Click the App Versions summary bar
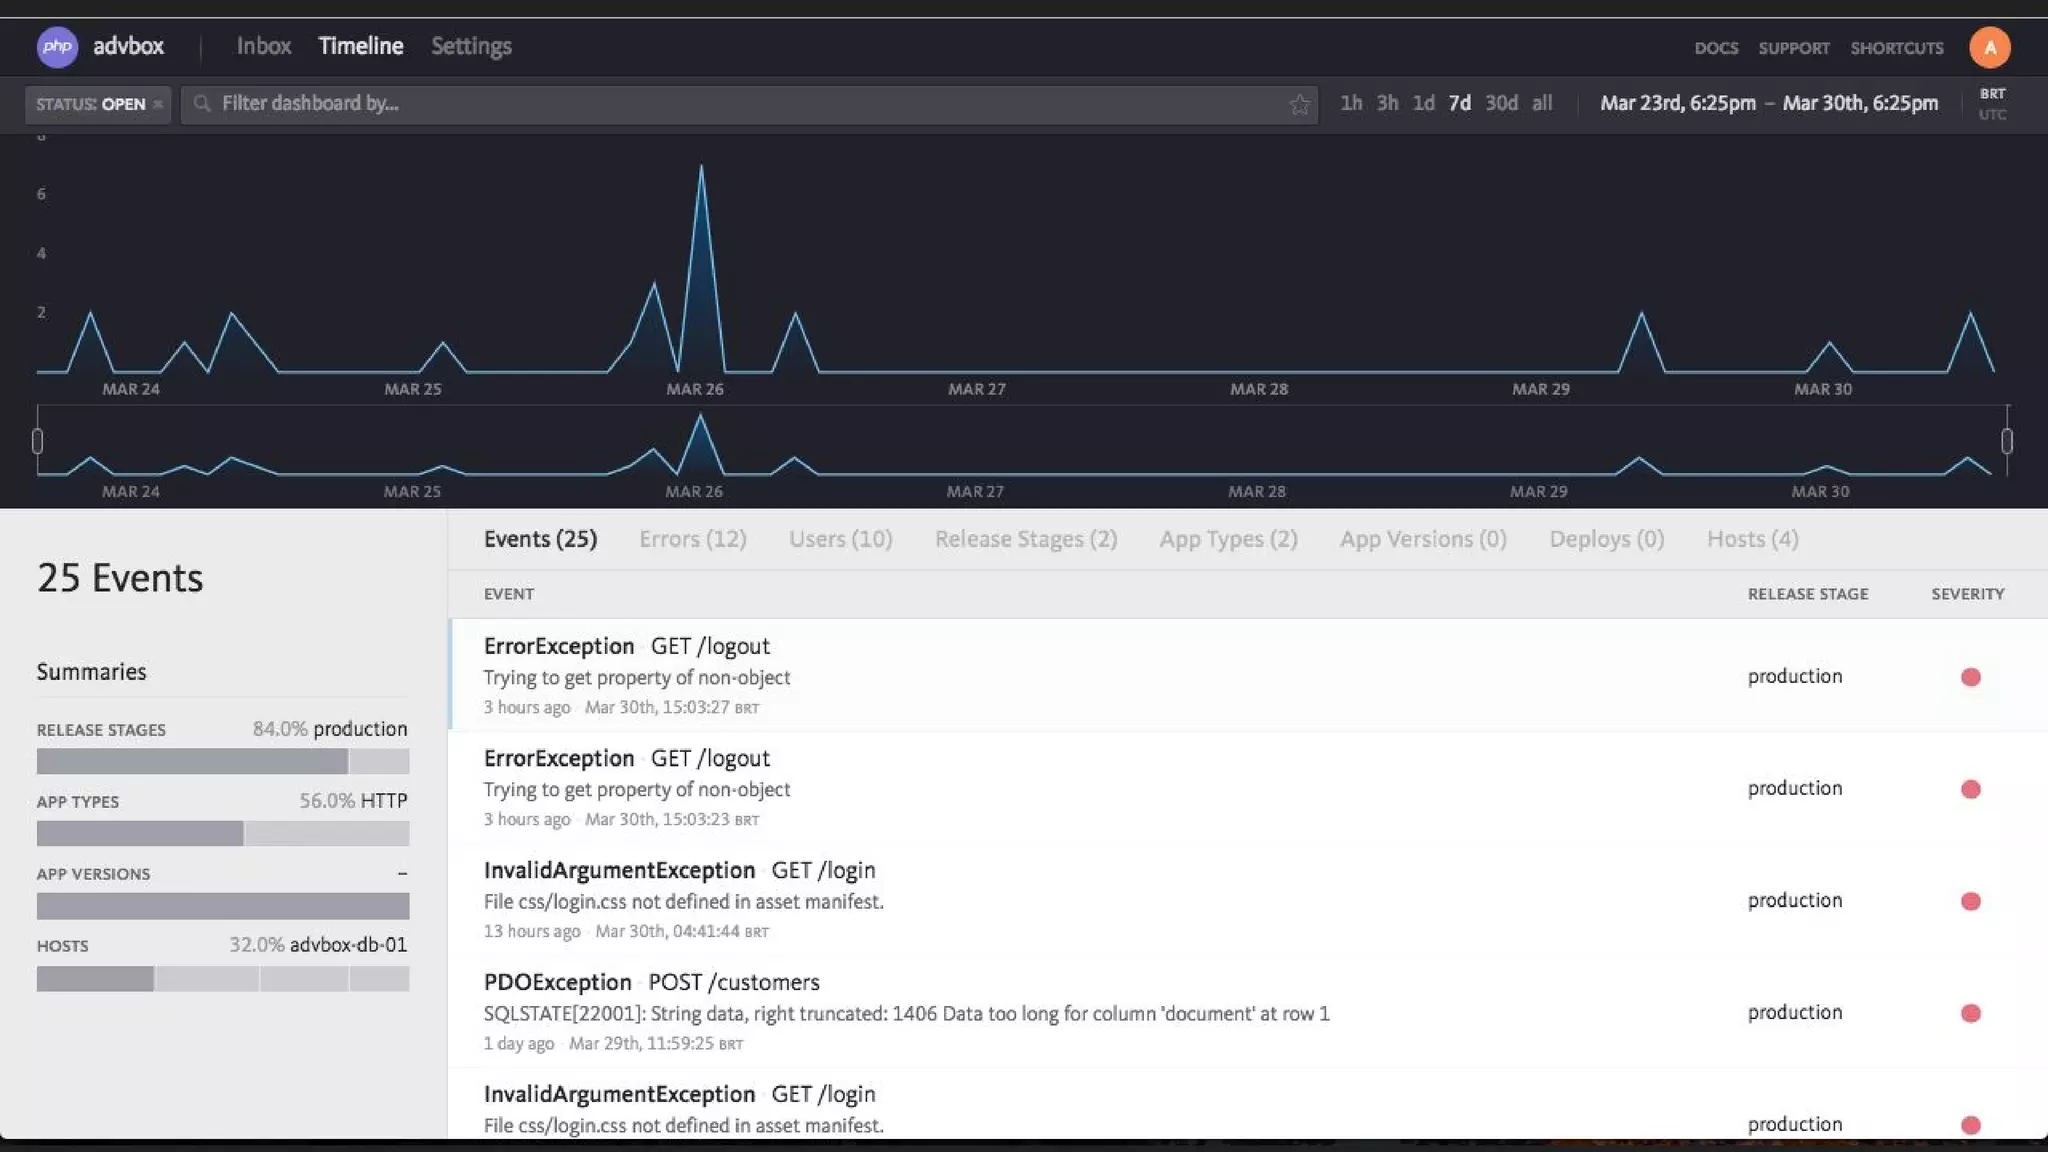The image size is (2048, 1152). pyautogui.click(x=223, y=906)
